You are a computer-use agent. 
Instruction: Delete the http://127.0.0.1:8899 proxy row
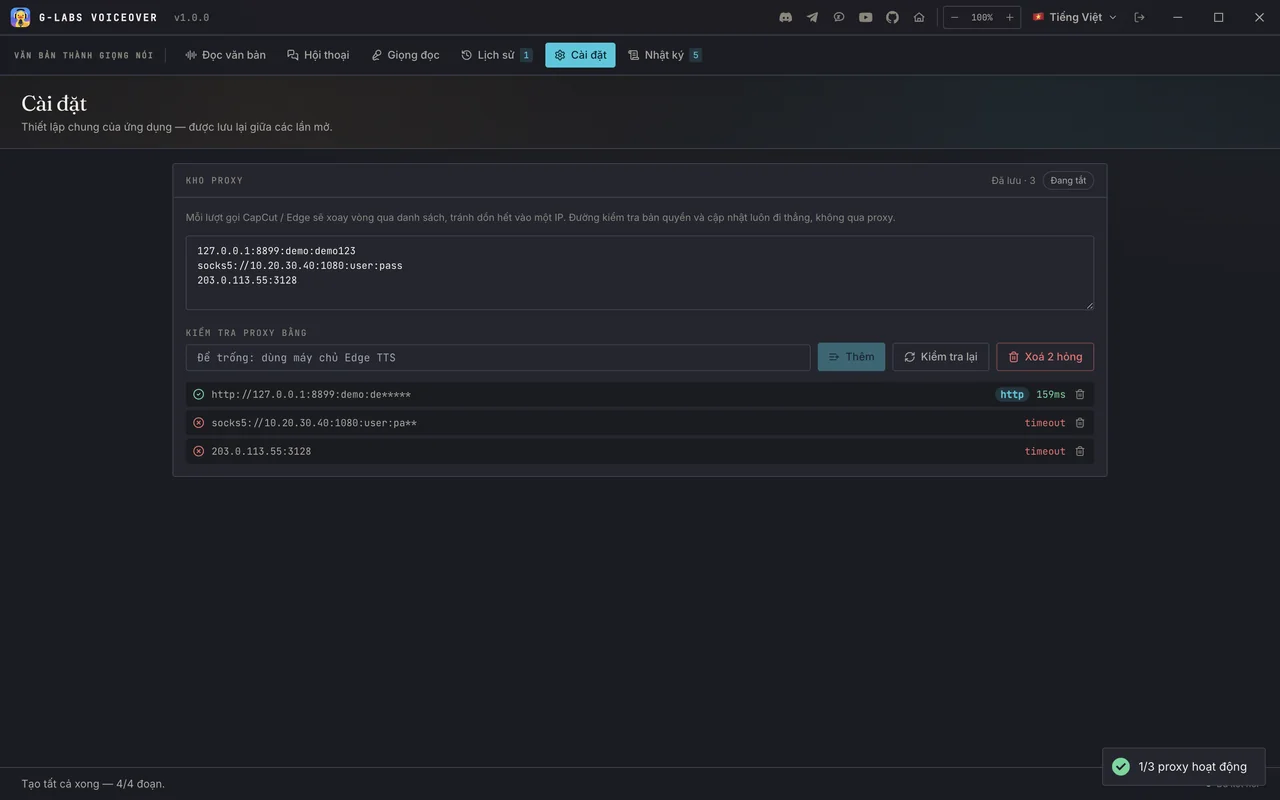(x=1080, y=395)
